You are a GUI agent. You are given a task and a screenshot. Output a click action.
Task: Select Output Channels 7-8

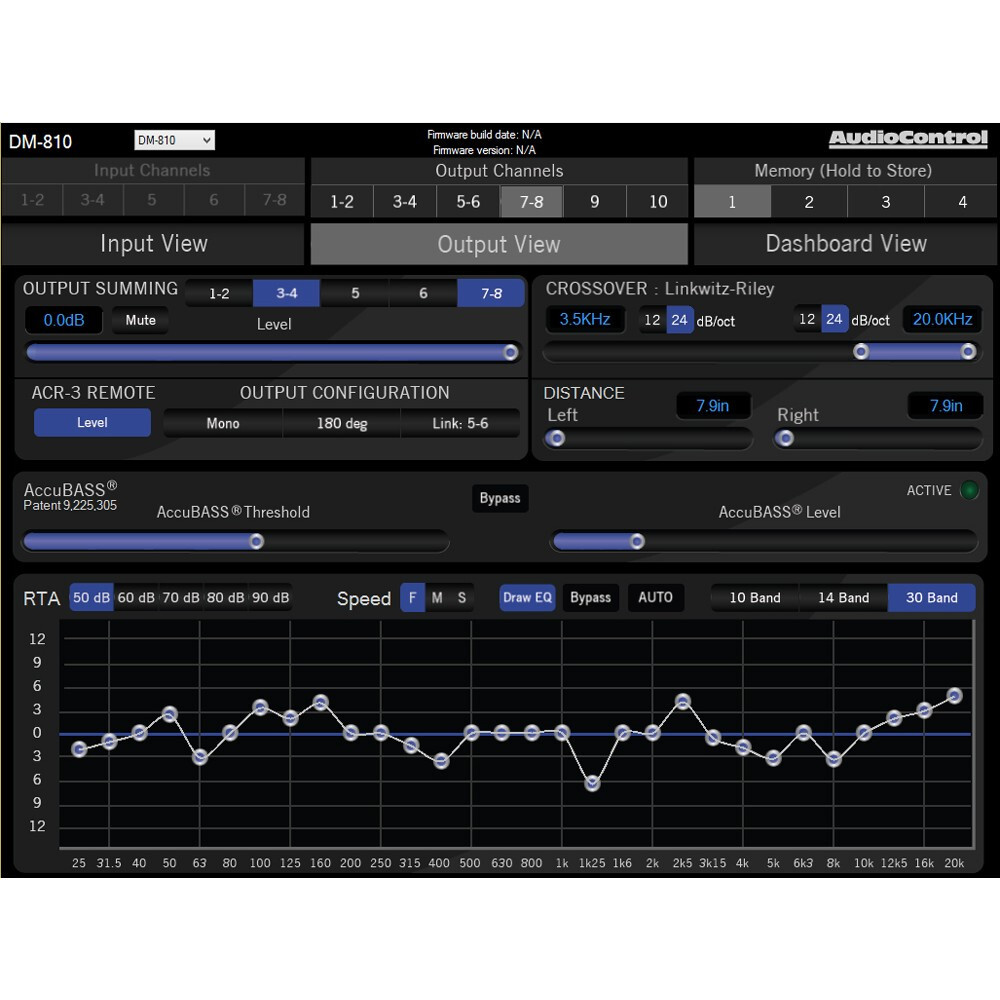(x=531, y=202)
